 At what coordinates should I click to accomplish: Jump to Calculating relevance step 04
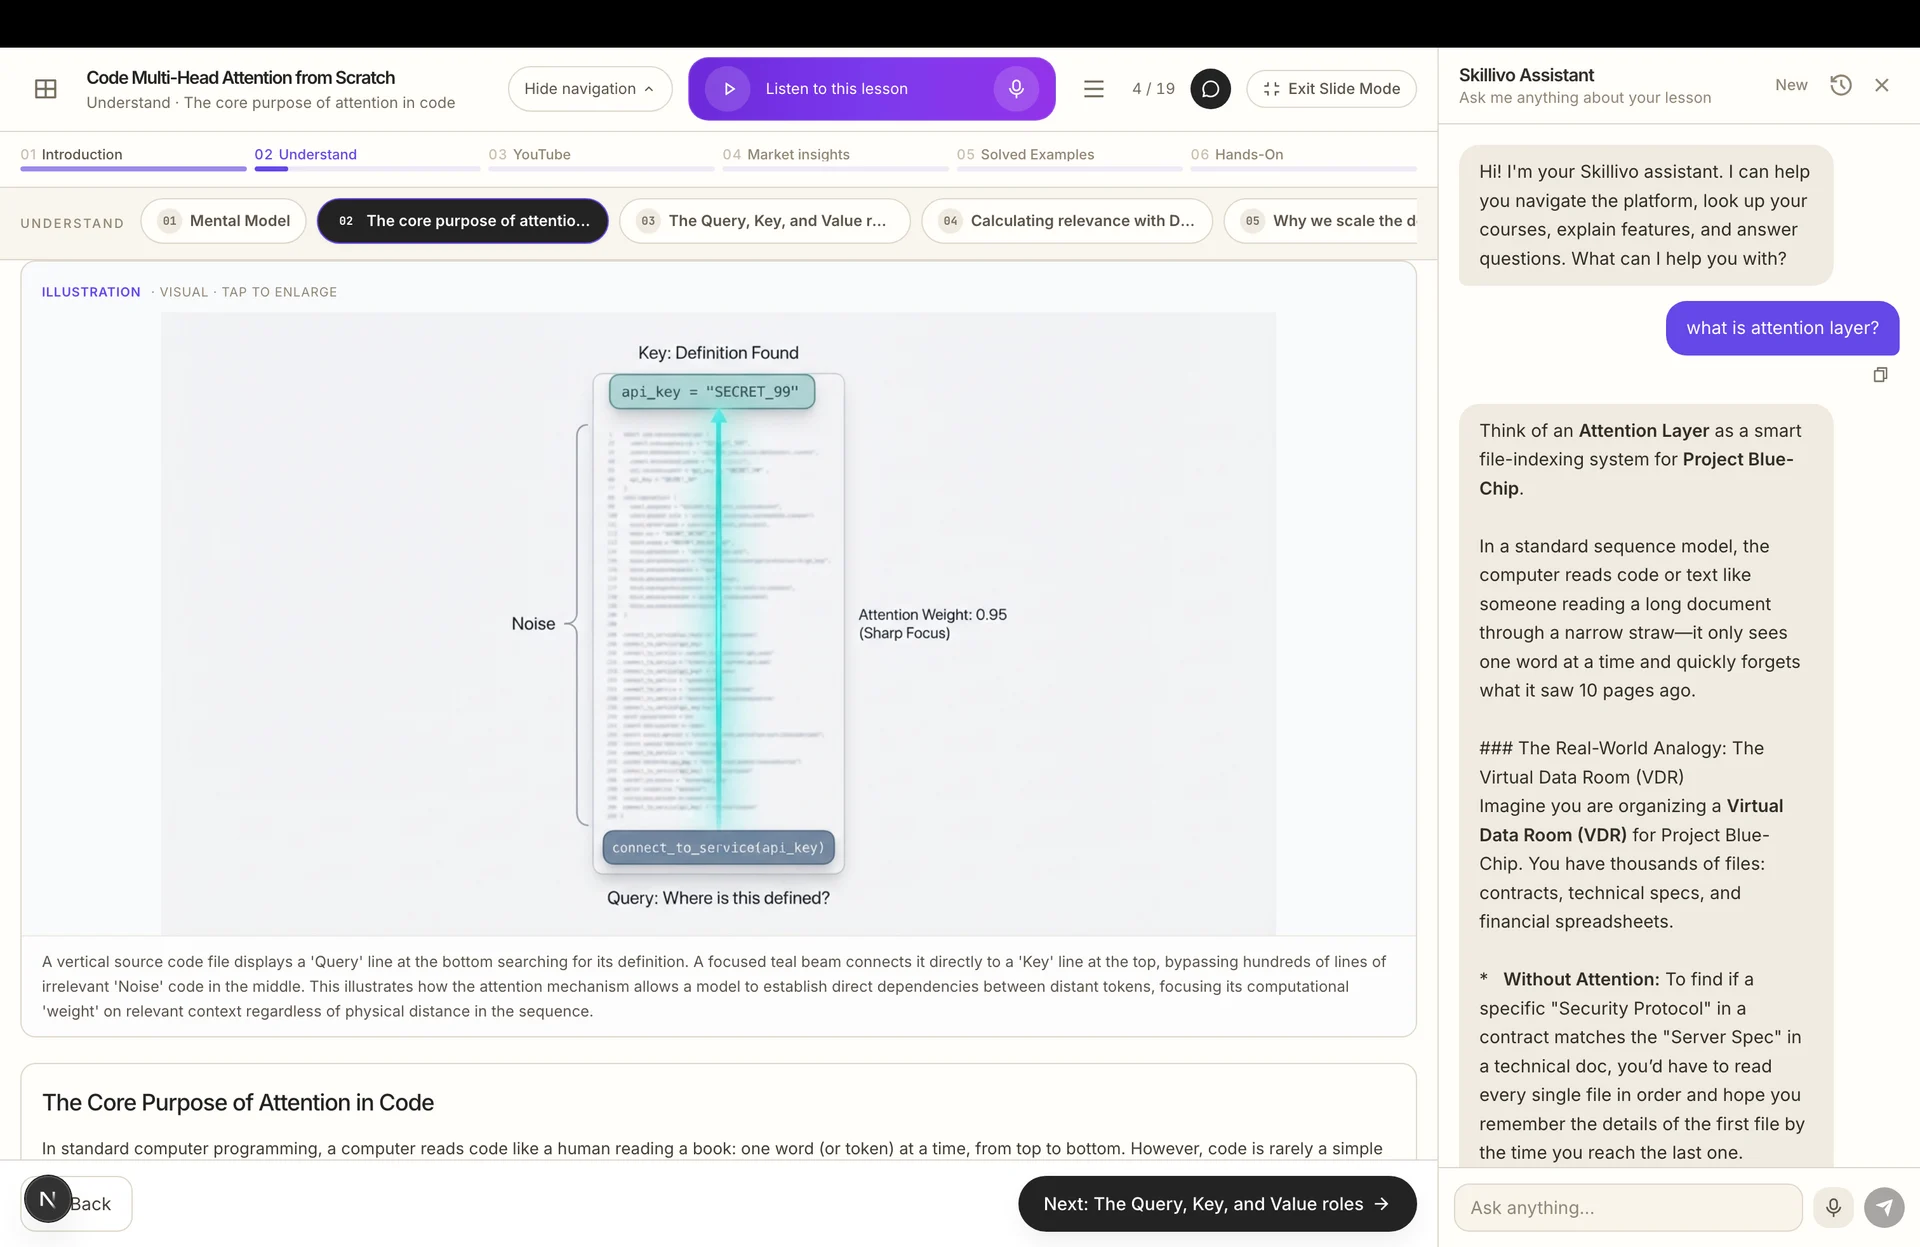1067,221
